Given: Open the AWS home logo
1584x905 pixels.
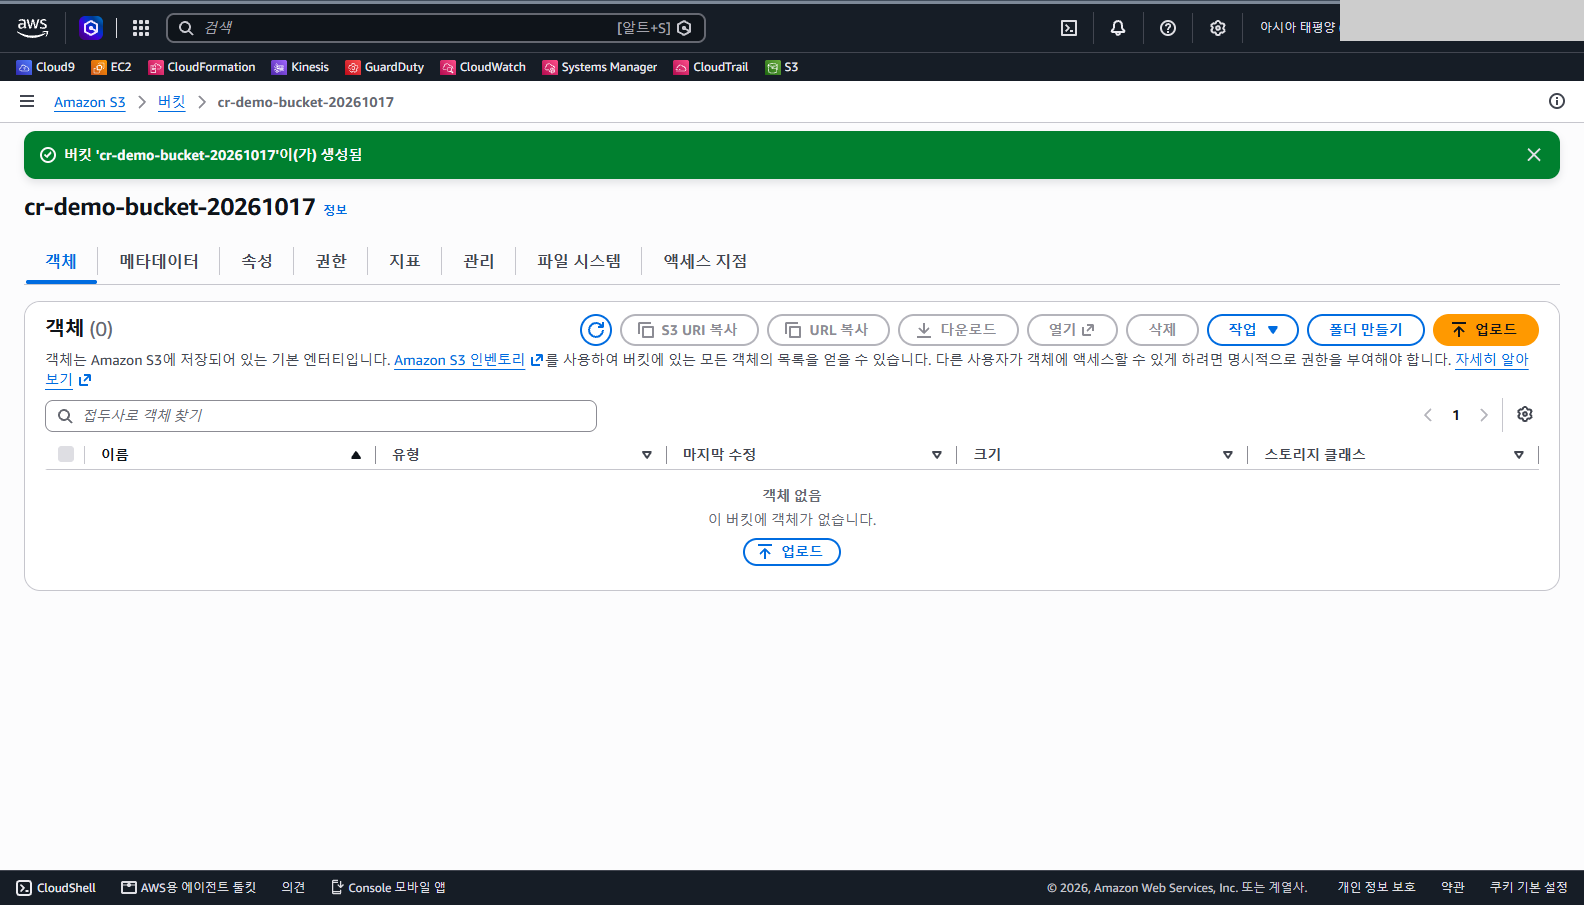Looking at the screenshot, I should point(32,27).
